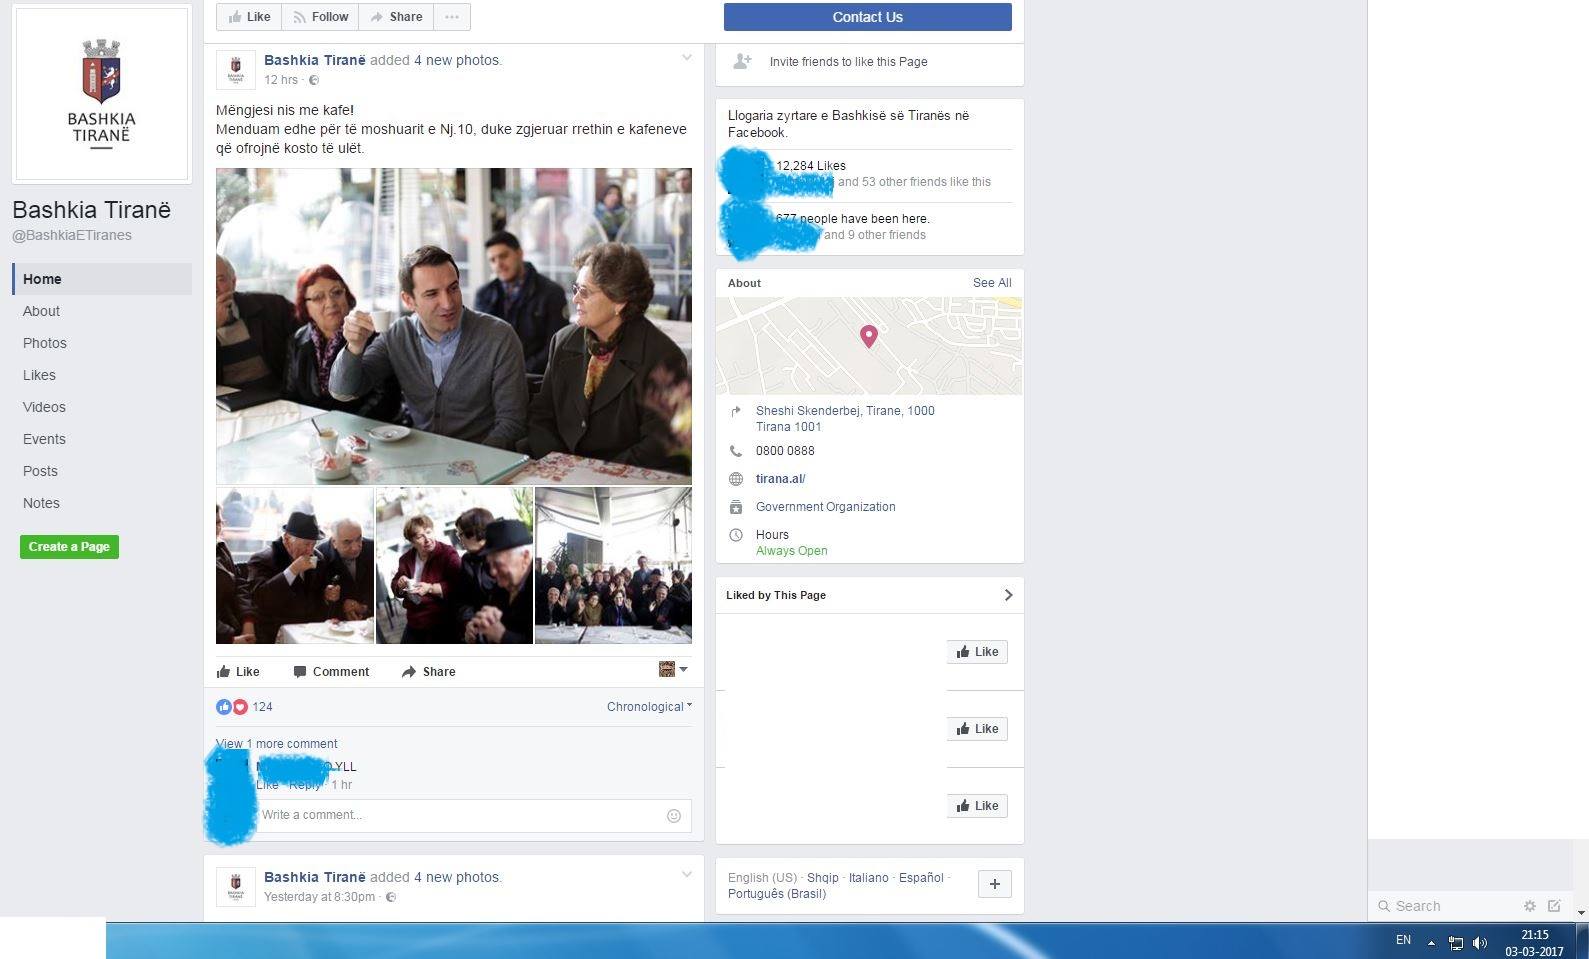Expand the Liked by This Page arrow
Viewport: 1589px width, 959px height.
click(x=1008, y=595)
